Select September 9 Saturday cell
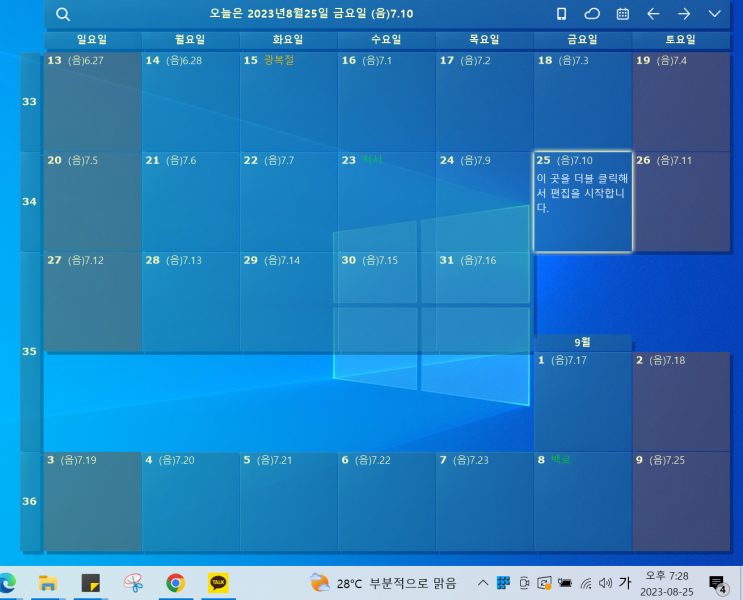This screenshot has height=600, width=743. tap(681, 501)
